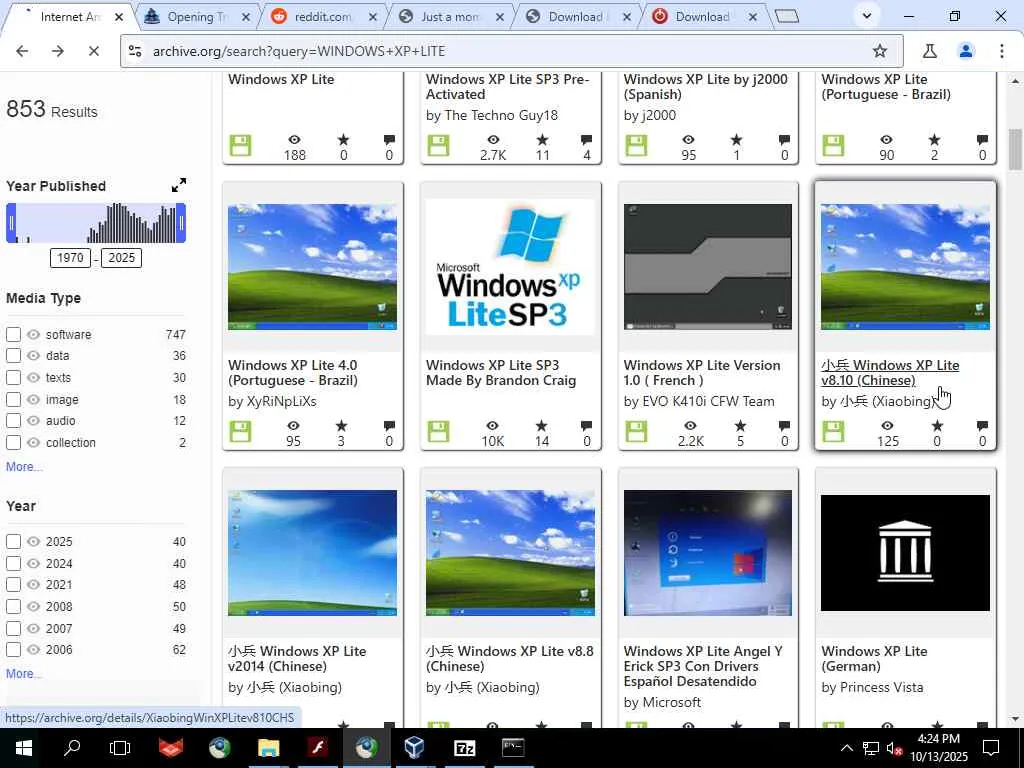This screenshot has height=768, width=1024.
Task: Open the new tab button
Action: (787, 16)
